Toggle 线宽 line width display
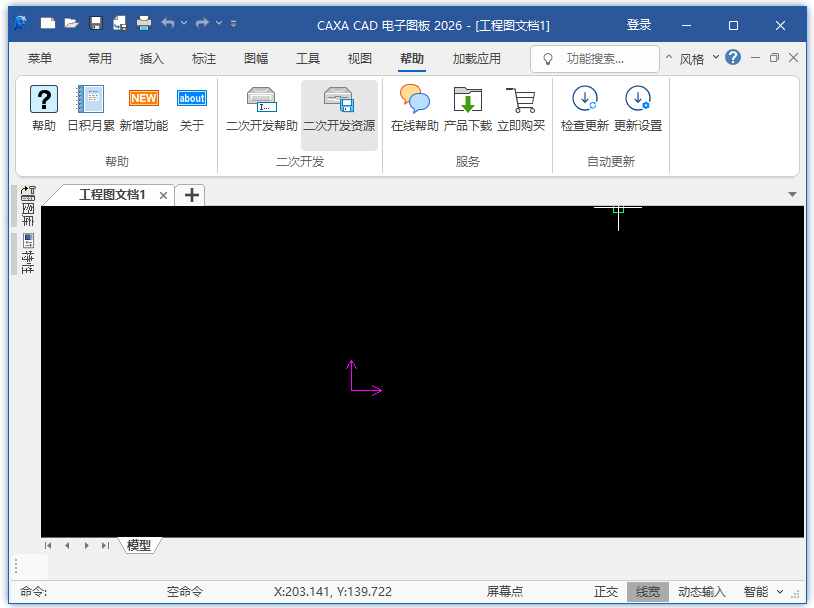Screen dimensions: 814x608 648,592
